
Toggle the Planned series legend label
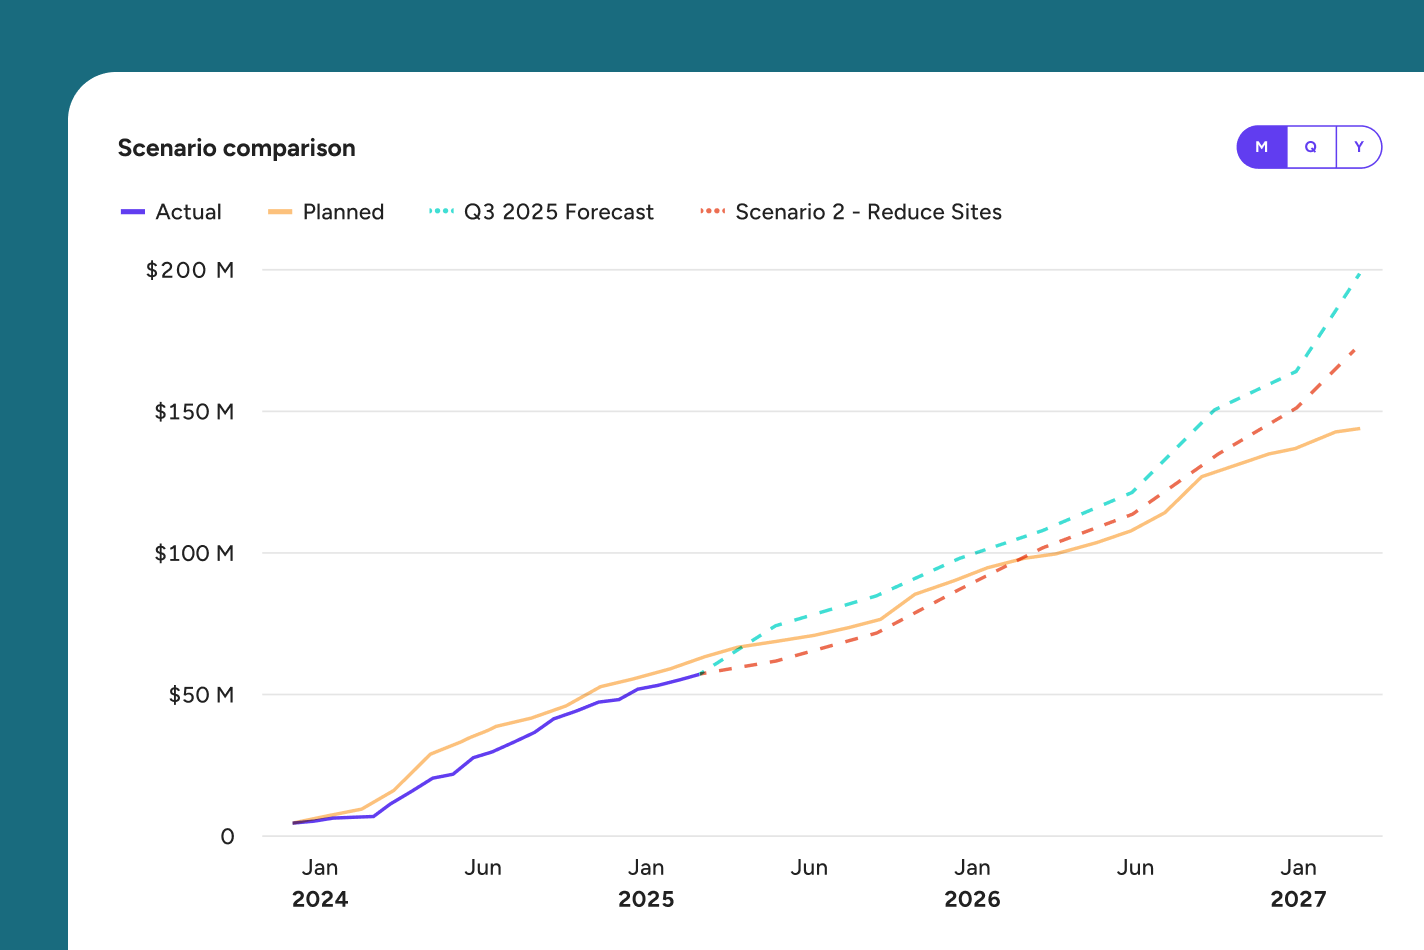[x=343, y=212]
